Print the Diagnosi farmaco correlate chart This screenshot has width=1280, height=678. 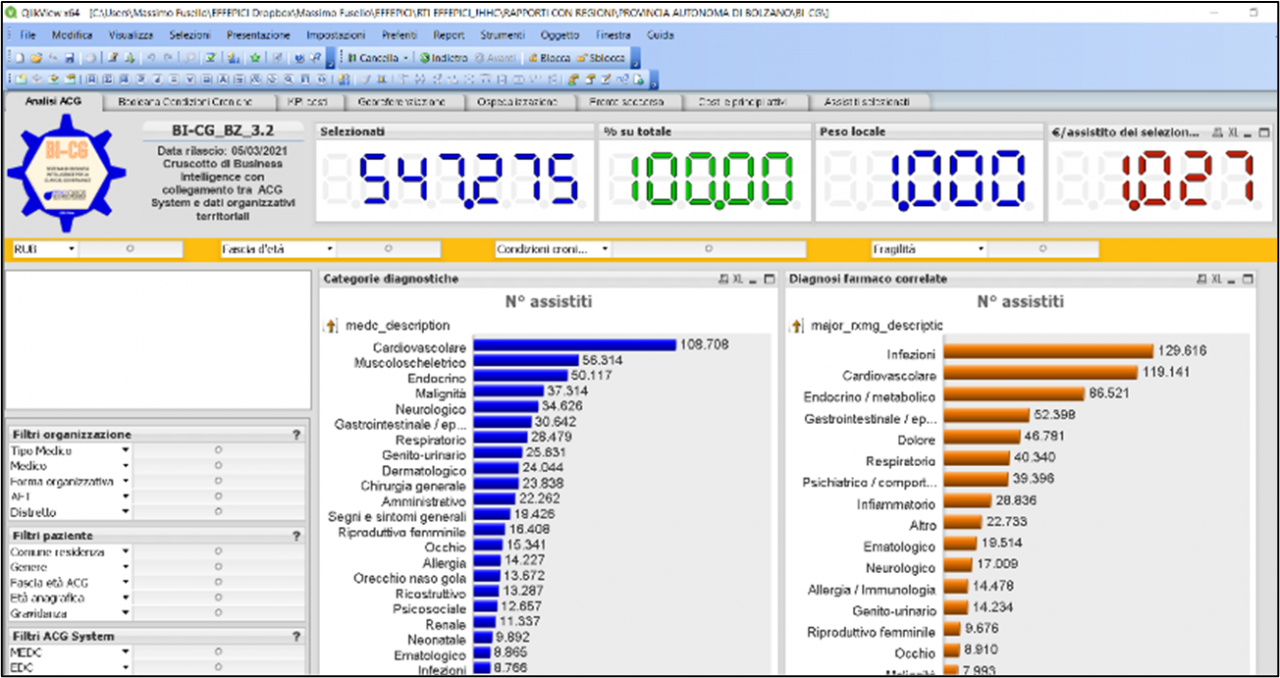coord(1201,280)
